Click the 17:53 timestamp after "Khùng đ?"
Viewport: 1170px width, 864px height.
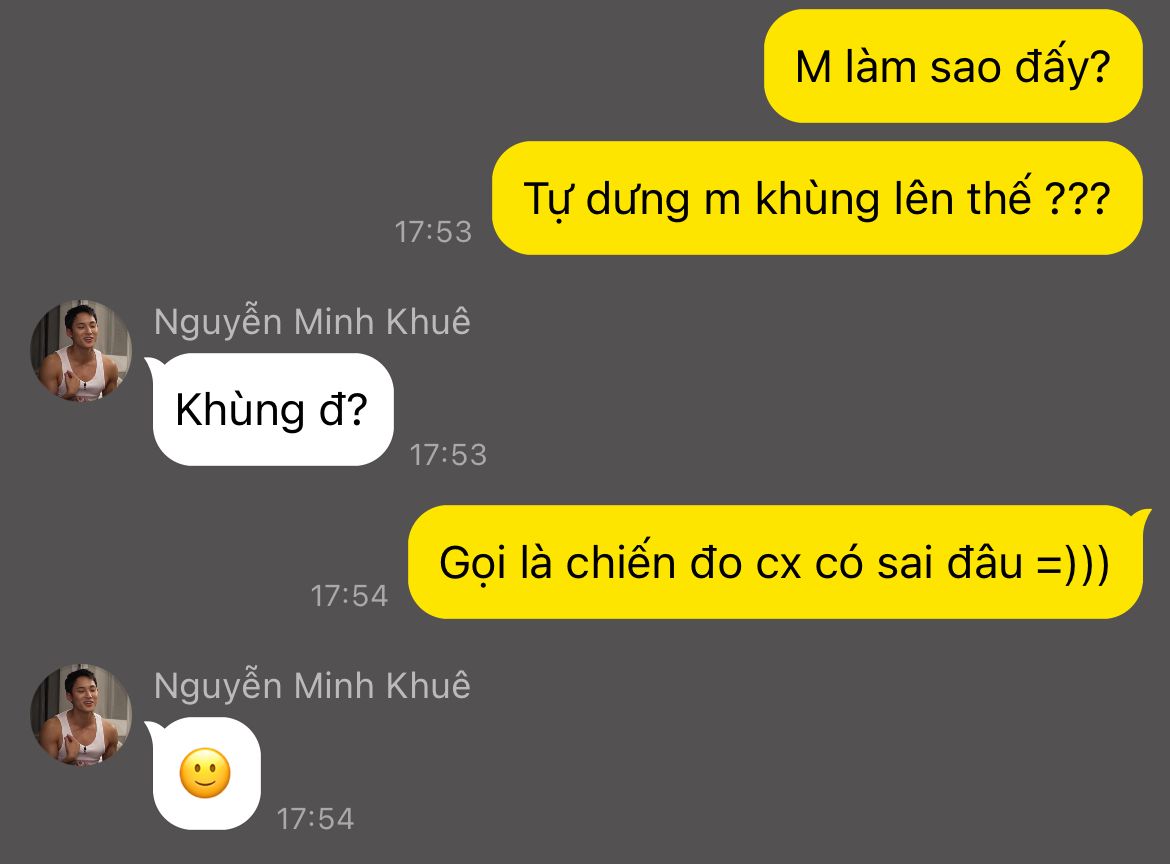(x=448, y=455)
